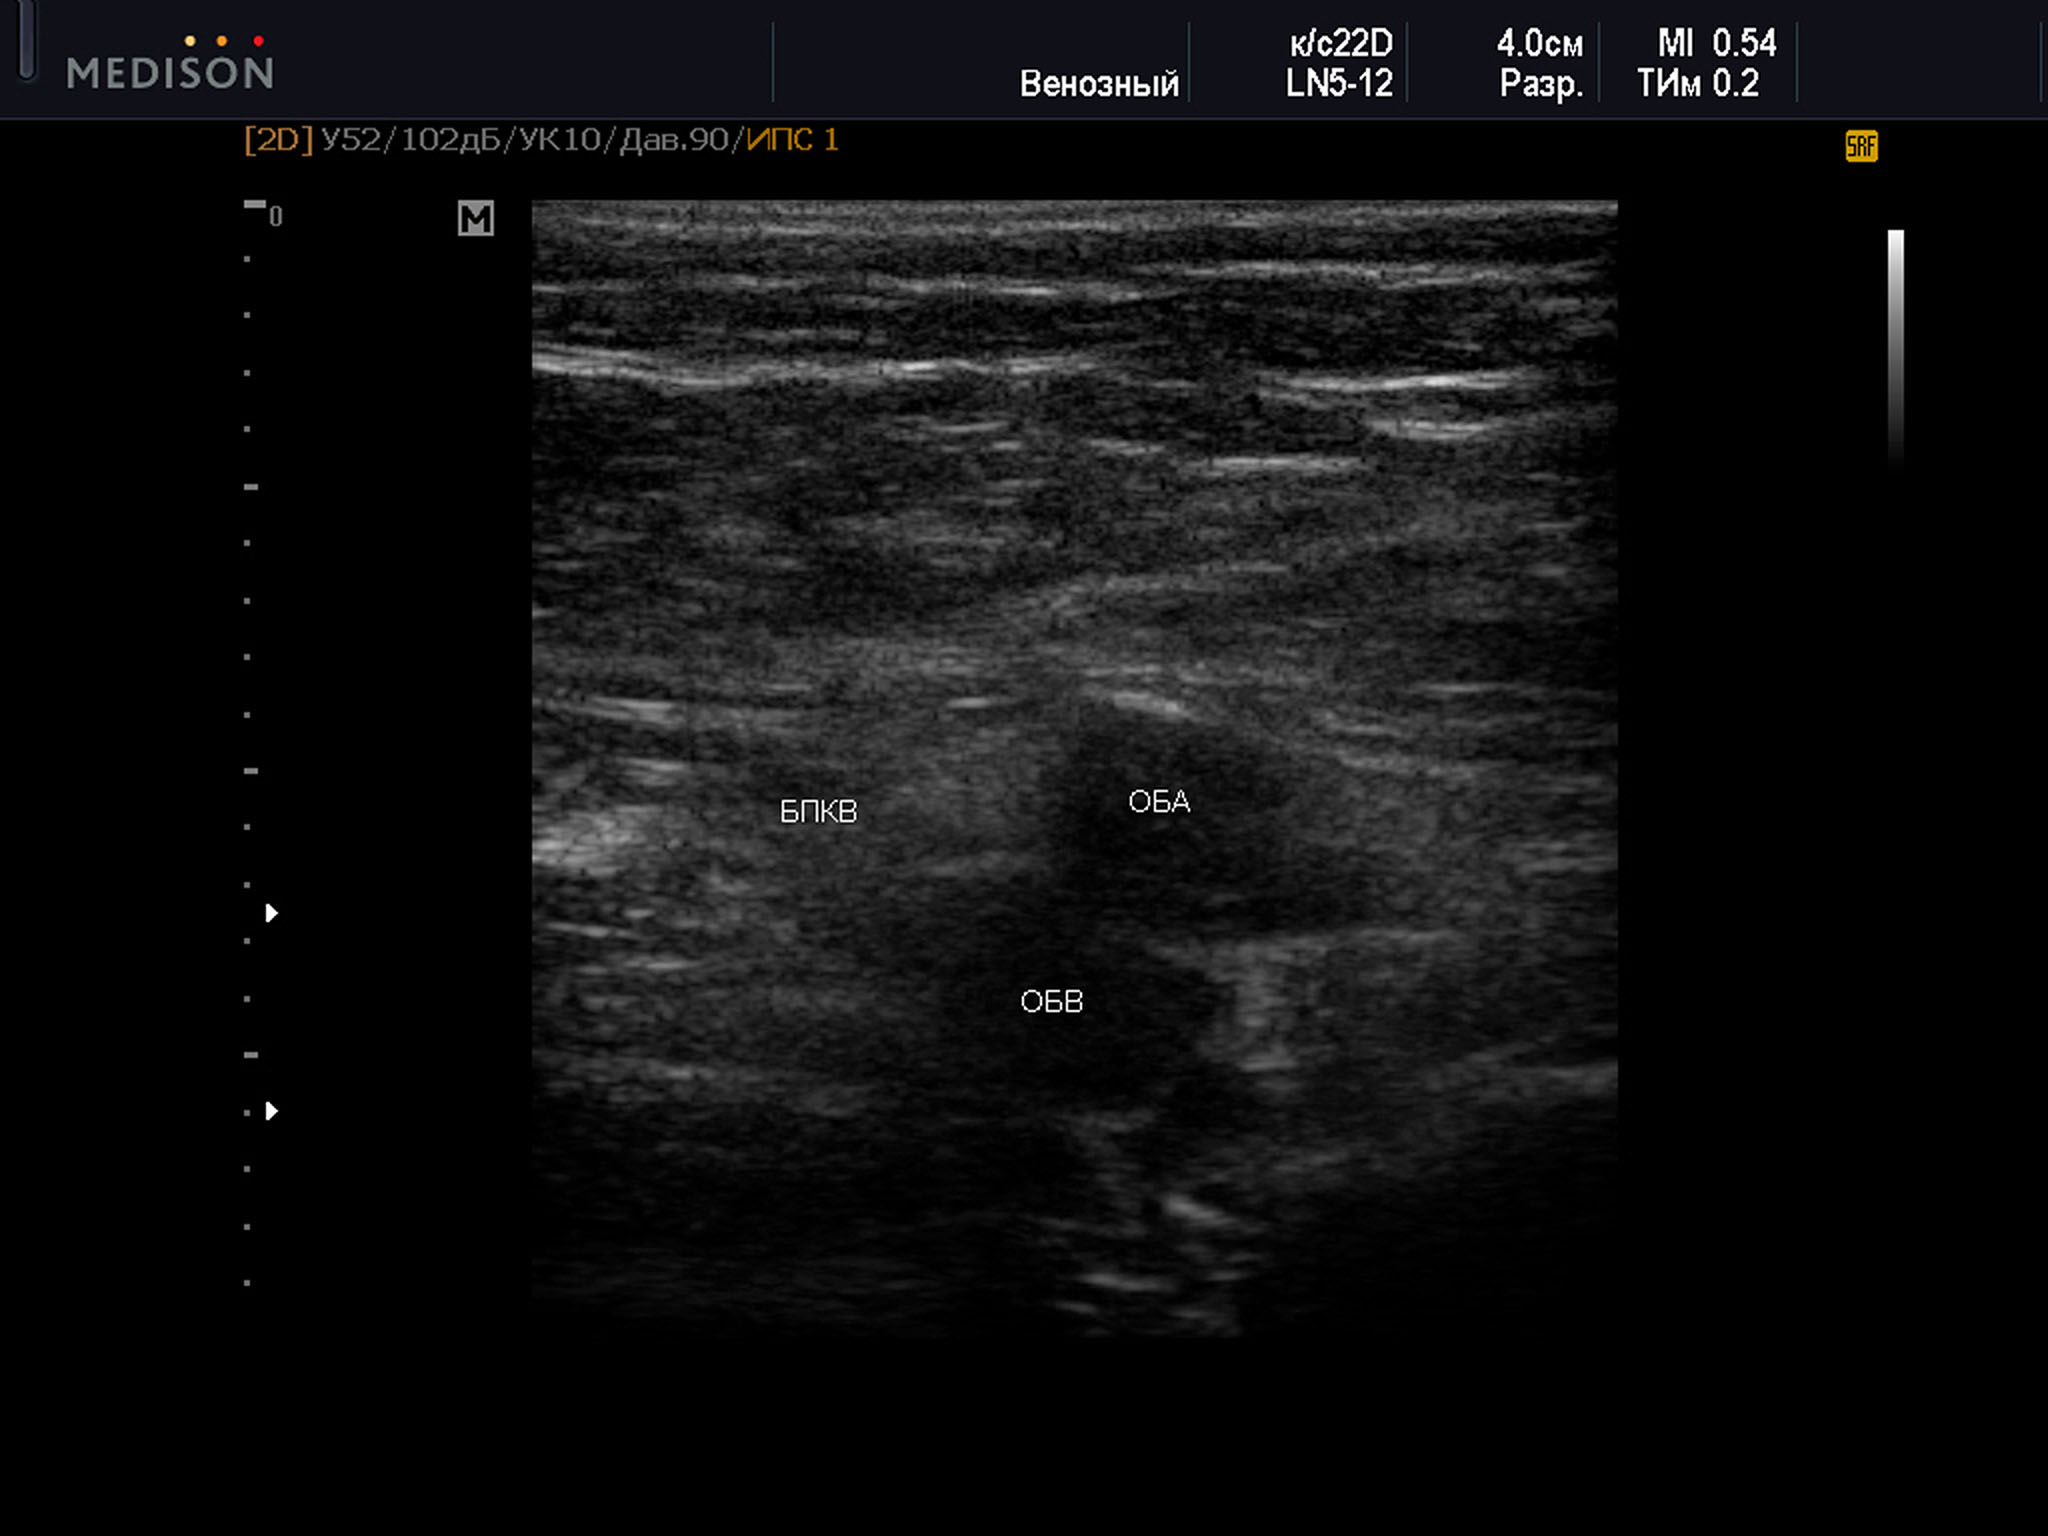This screenshot has width=2048, height=1536.
Task: Click the zero depth scale marker
Action: (x=275, y=216)
